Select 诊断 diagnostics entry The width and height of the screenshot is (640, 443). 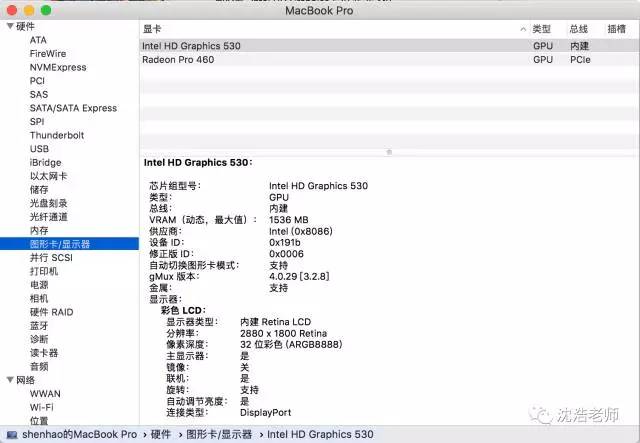(x=39, y=339)
